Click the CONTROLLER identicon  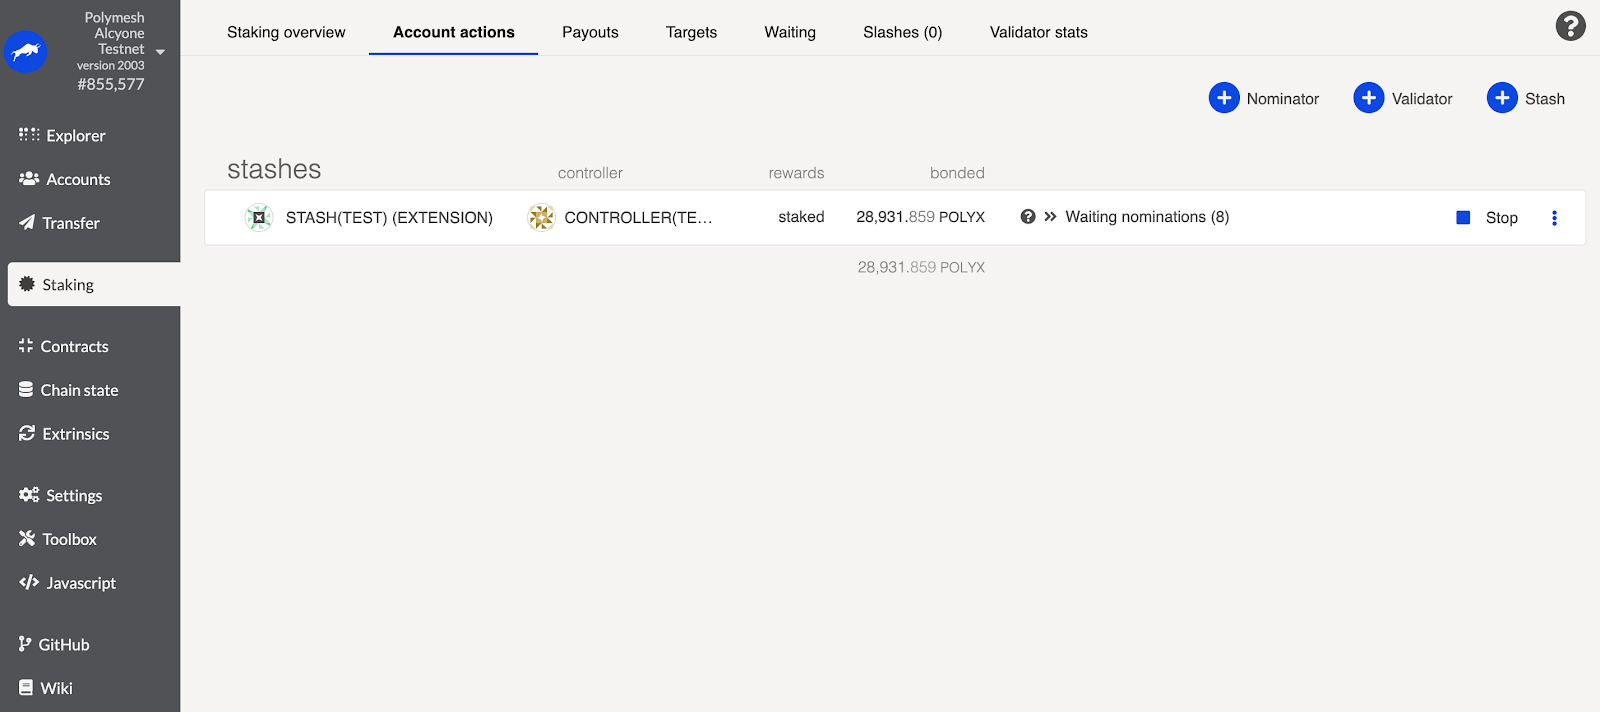[x=541, y=217]
